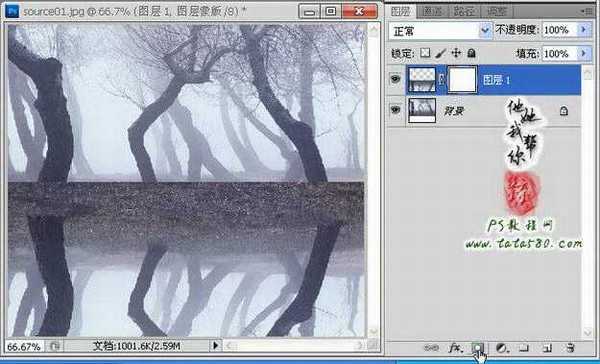
Task: Select the 图层 1 layer name
Action: pyautogui.click(x=497, y=80)
